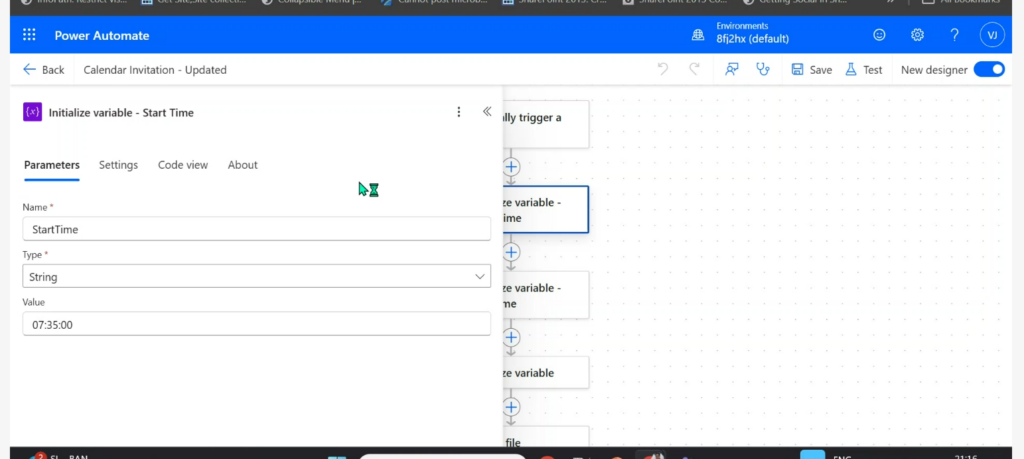Collapse the action details panel
The height and width of the screenshot is (459, 1024).
487,112
